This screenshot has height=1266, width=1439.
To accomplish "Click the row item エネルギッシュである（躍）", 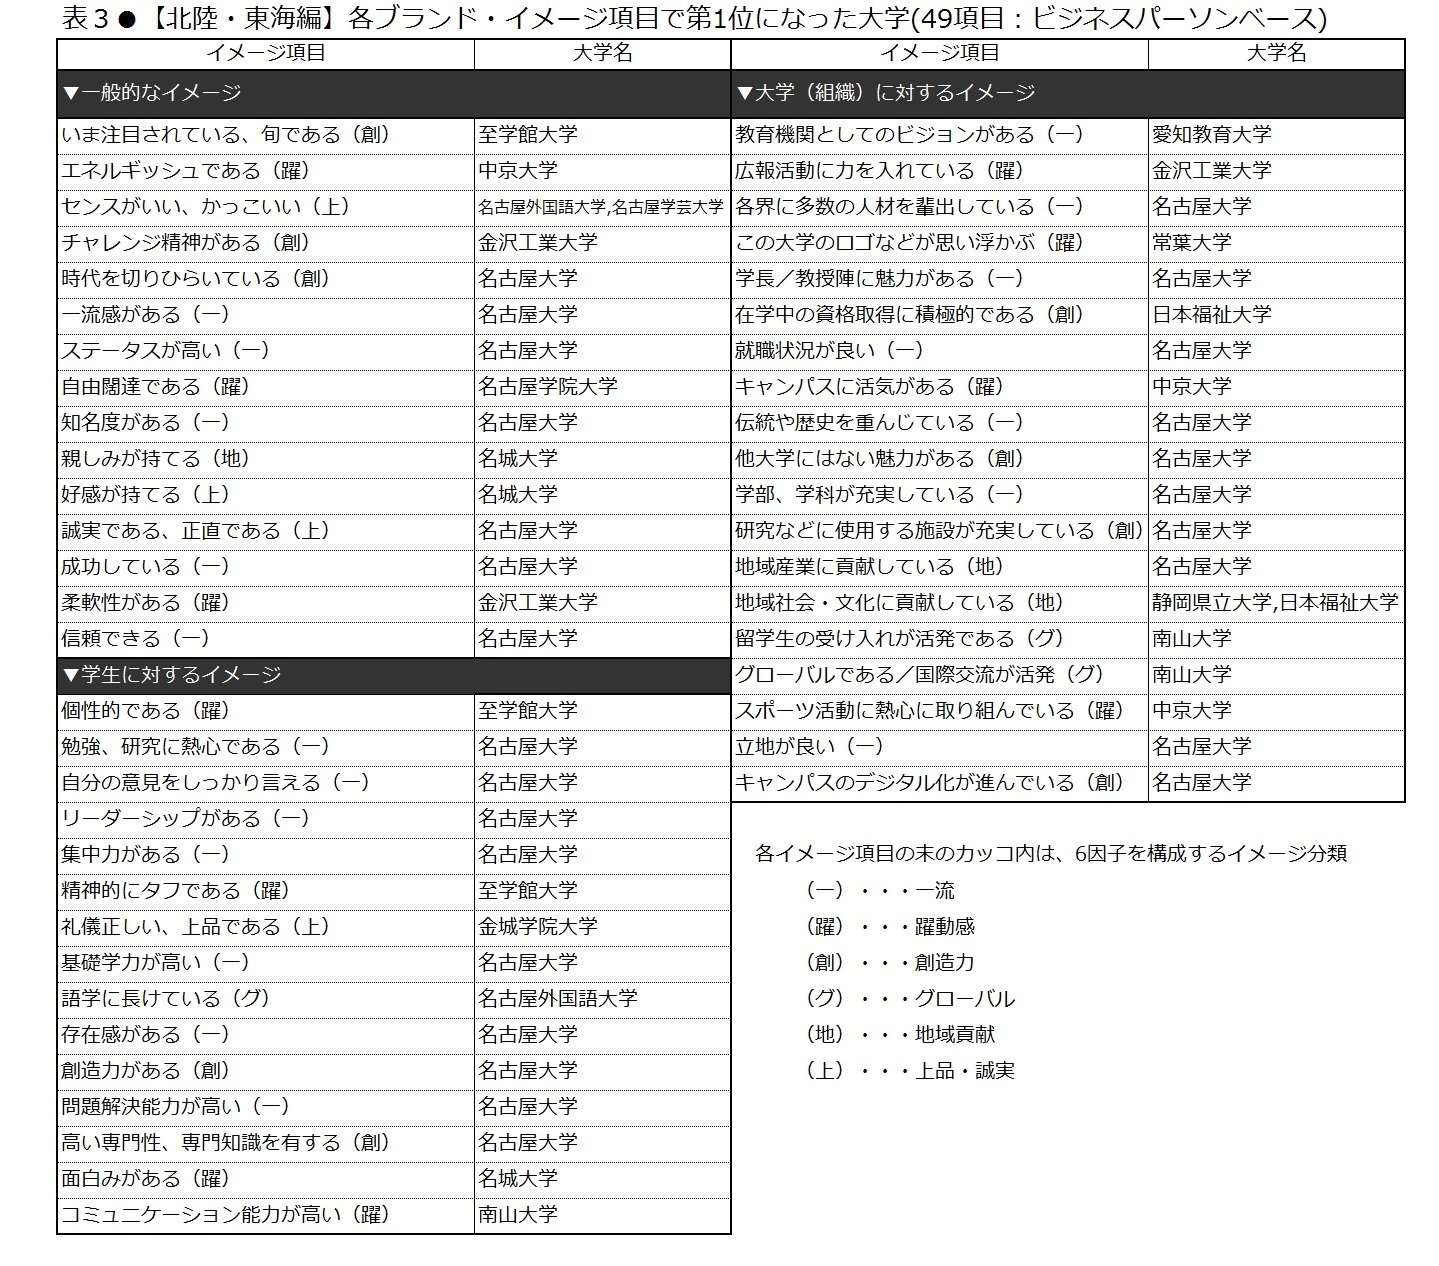I will [x=186, y=170].
